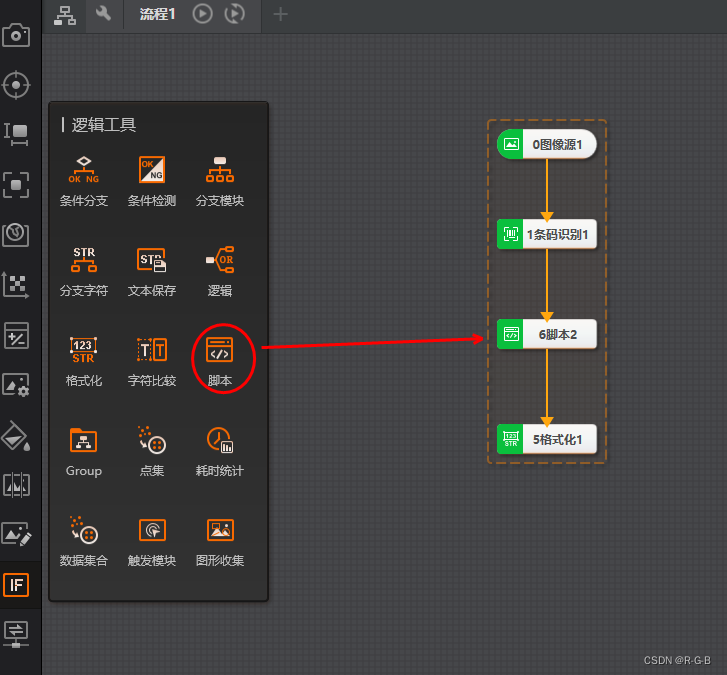The height and width of the screenshot is (675, 727).
Task: Select the 点集 tool
Action: click(152, 451)
